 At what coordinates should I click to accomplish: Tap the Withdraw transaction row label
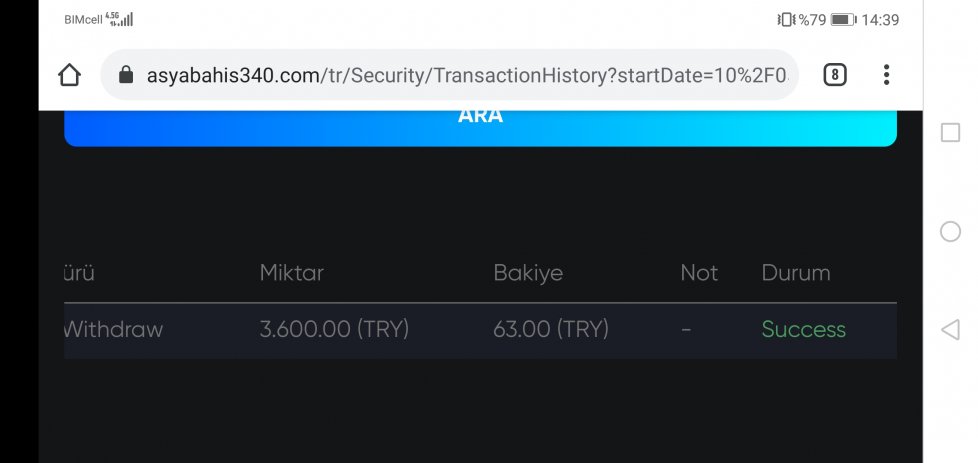tap(114, 329)
